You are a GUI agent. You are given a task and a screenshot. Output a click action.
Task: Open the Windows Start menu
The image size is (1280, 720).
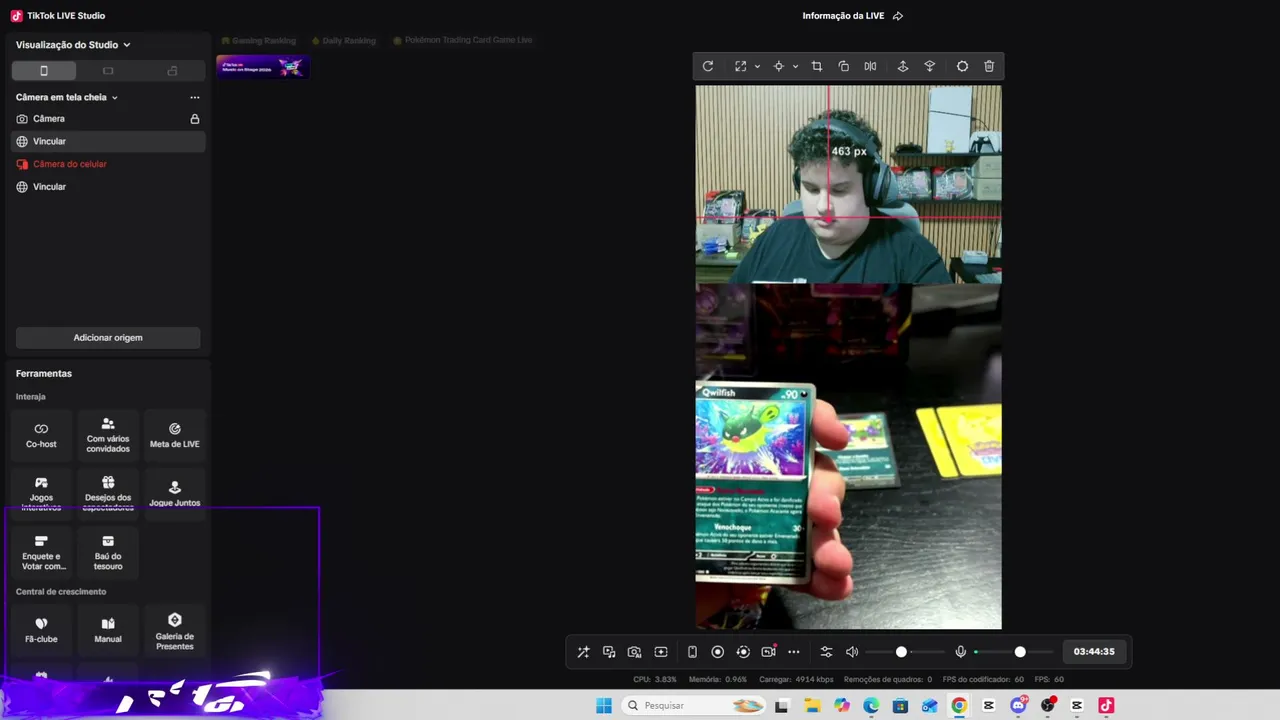[604, 706]
